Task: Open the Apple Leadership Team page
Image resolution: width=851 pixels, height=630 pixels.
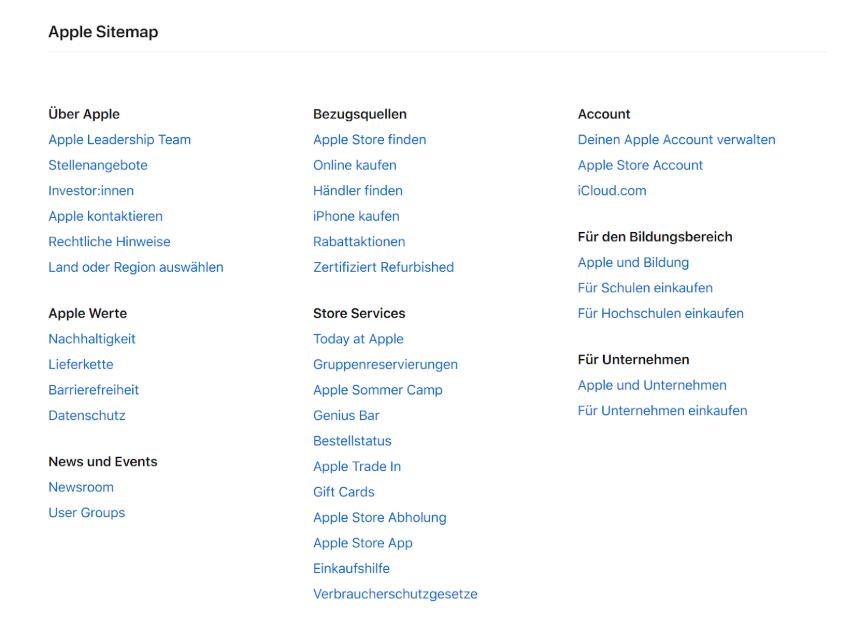Action: 119,139
